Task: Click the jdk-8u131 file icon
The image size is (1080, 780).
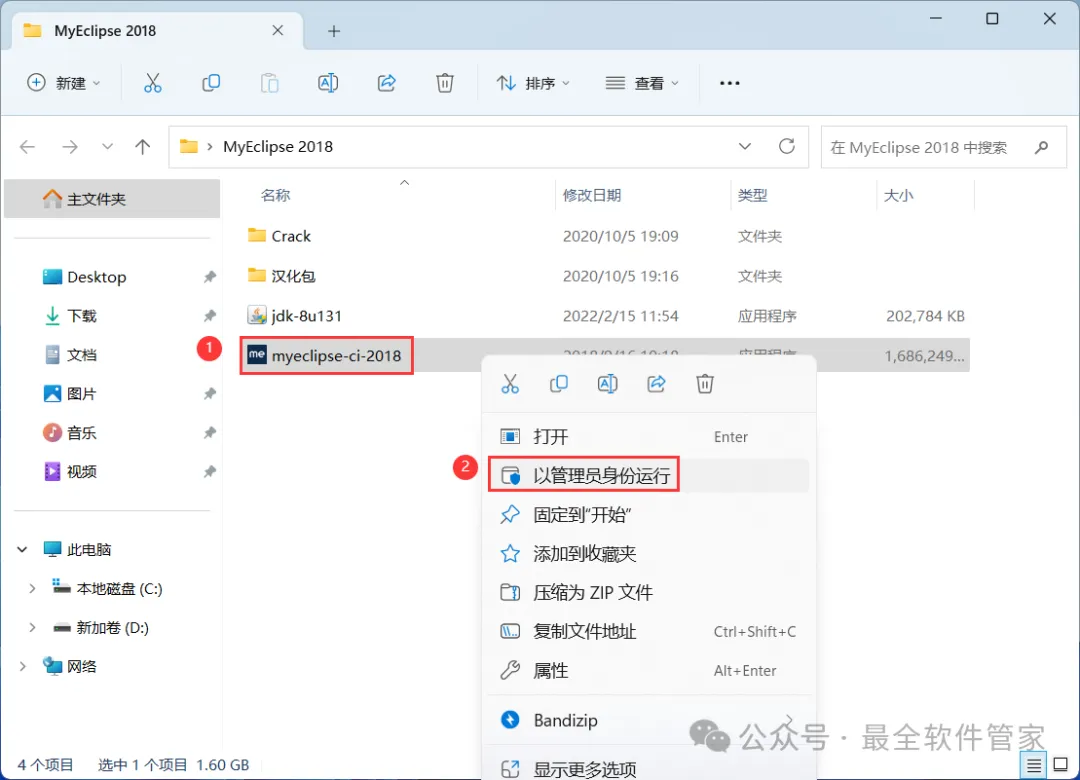Action: [x=257, y=316]
